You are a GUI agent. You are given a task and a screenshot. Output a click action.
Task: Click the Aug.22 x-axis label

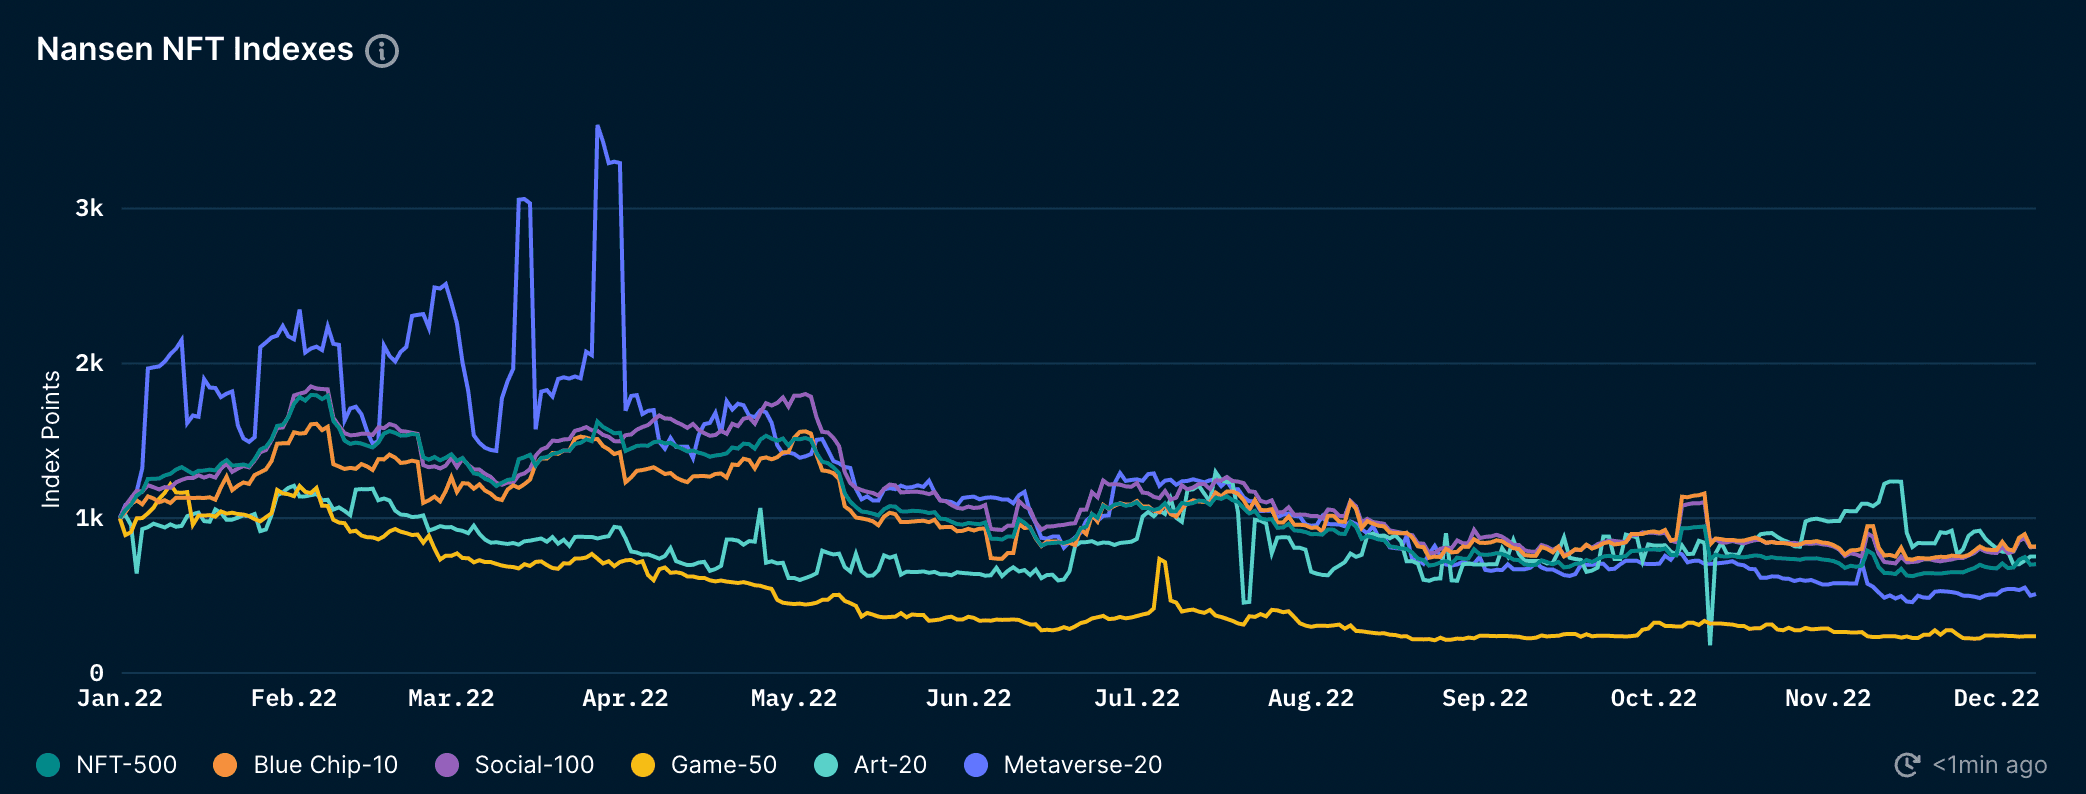coord(1310,698)
